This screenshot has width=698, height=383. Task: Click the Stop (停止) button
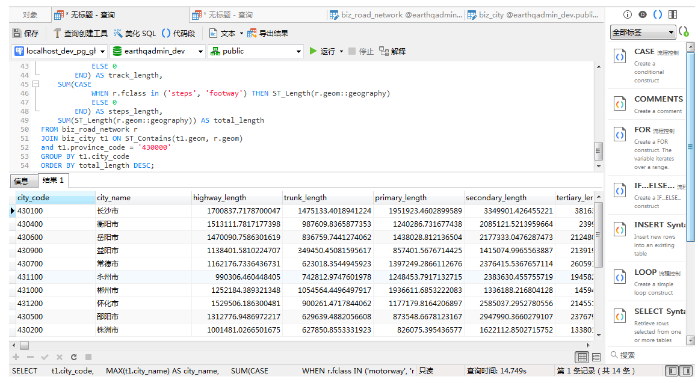coord(361,51)
